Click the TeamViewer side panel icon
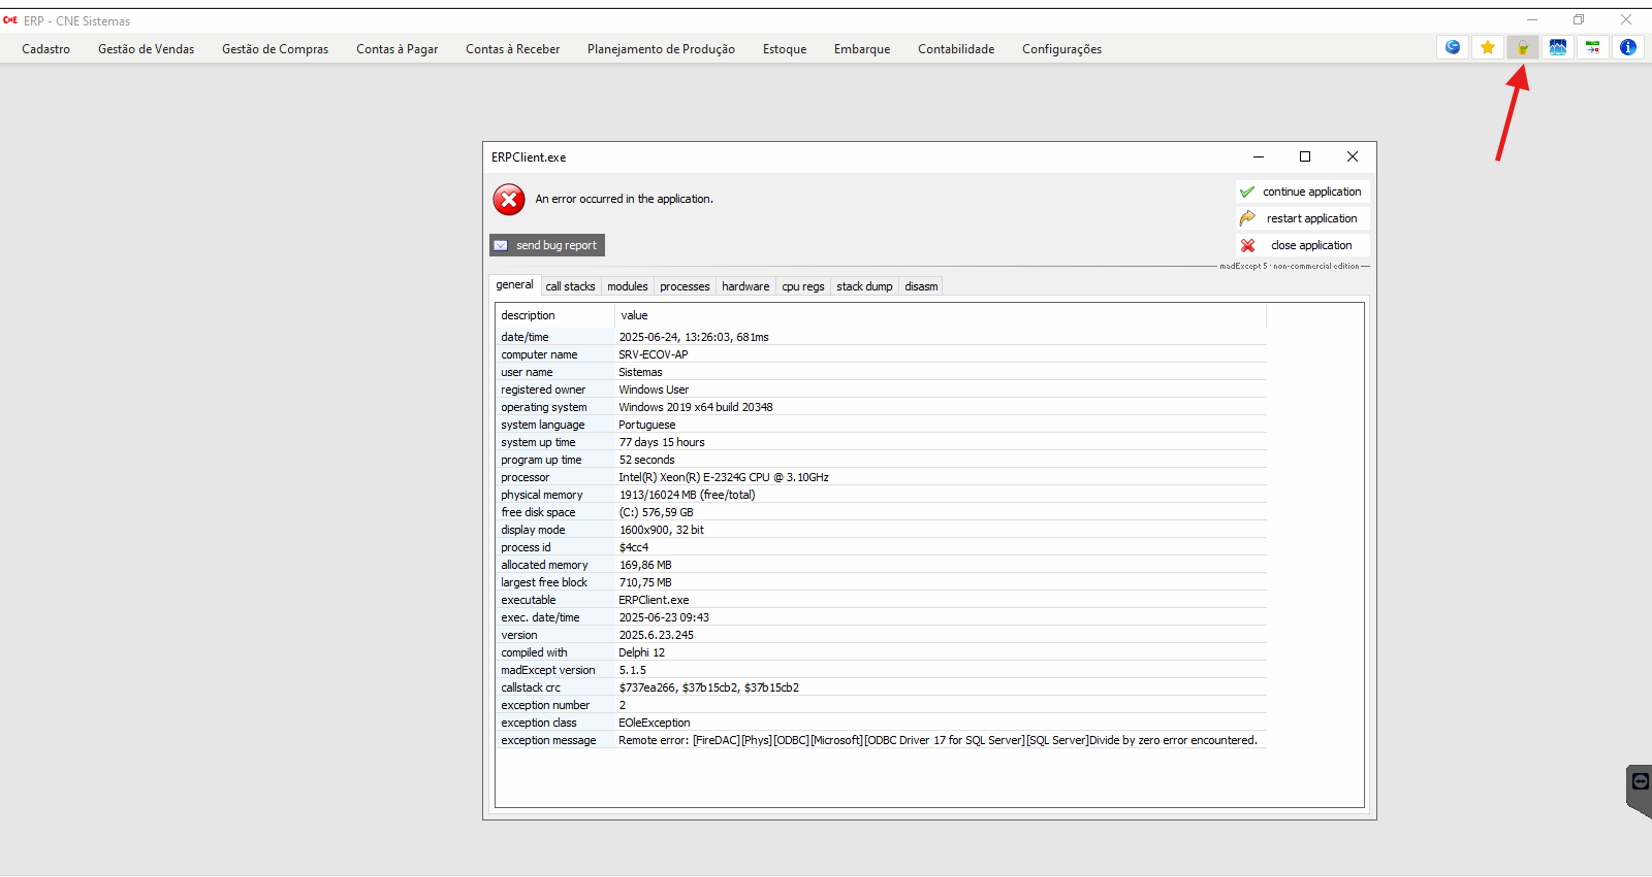 pos(1640,783)
